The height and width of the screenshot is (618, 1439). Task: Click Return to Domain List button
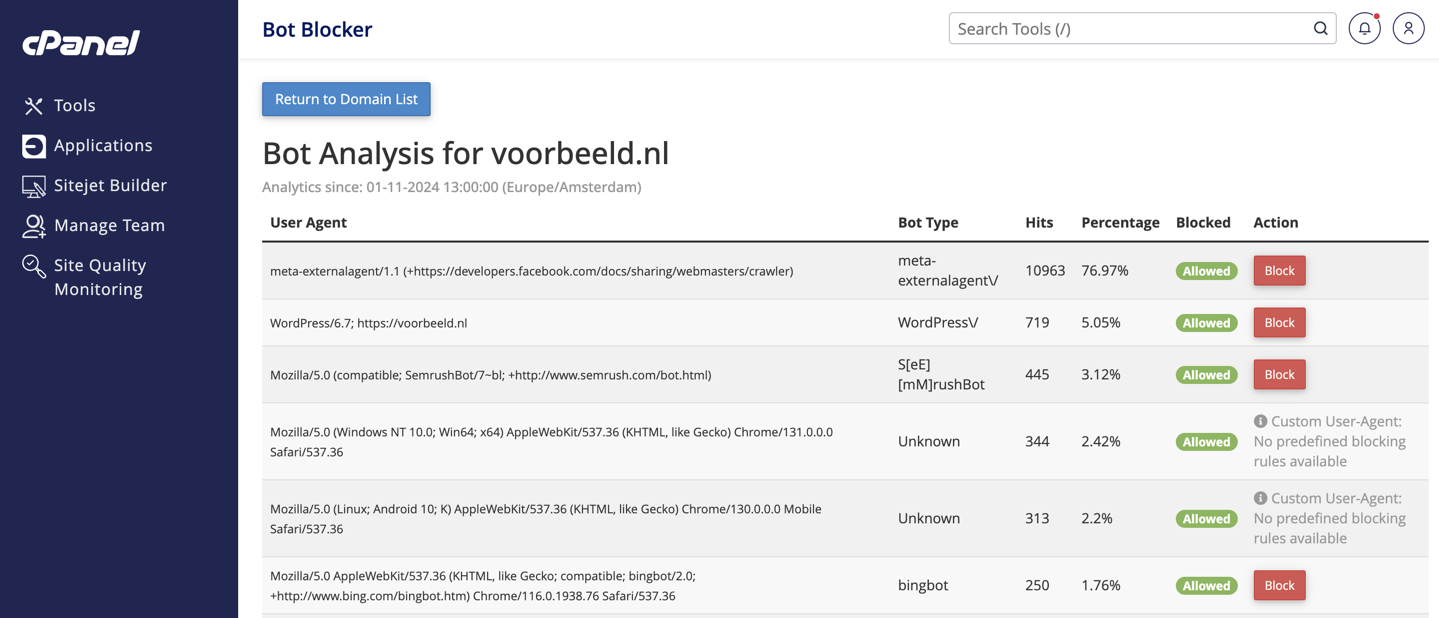(346, 99)
